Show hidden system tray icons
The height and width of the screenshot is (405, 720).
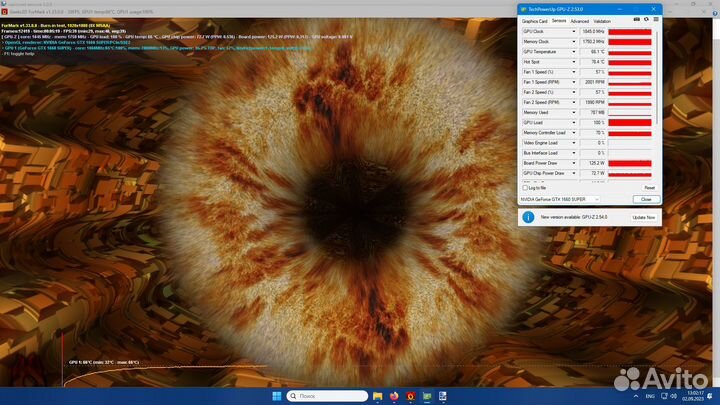click(x=633, y=395)
